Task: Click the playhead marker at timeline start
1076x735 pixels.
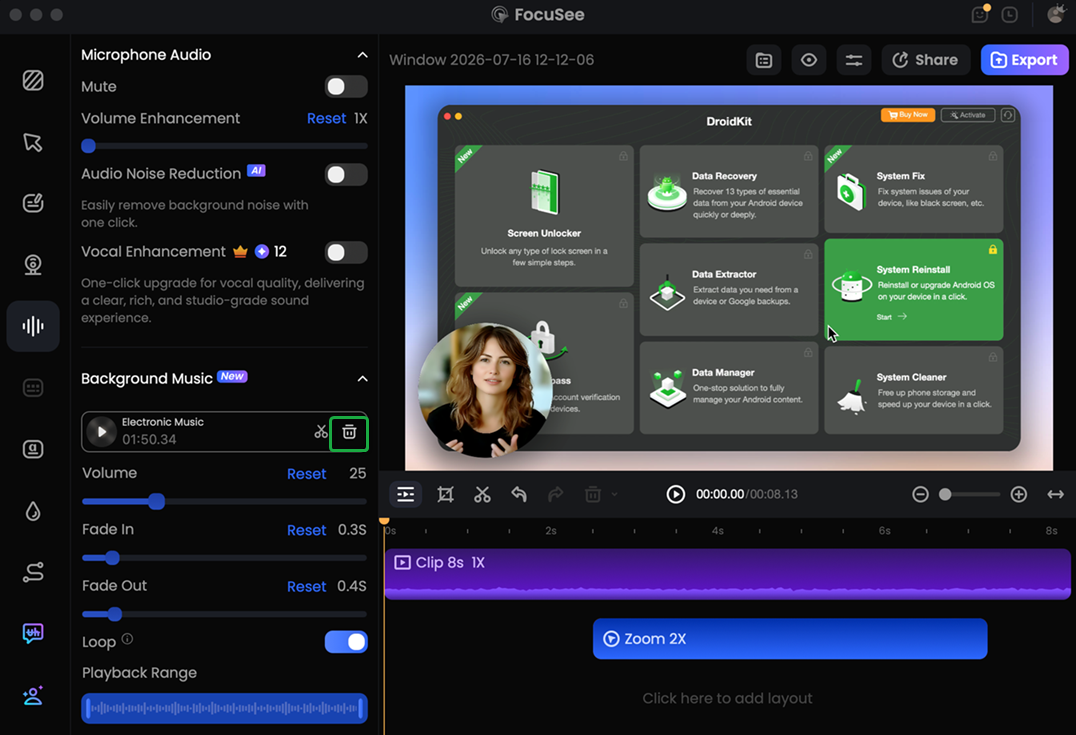Action: coord(384,522)
